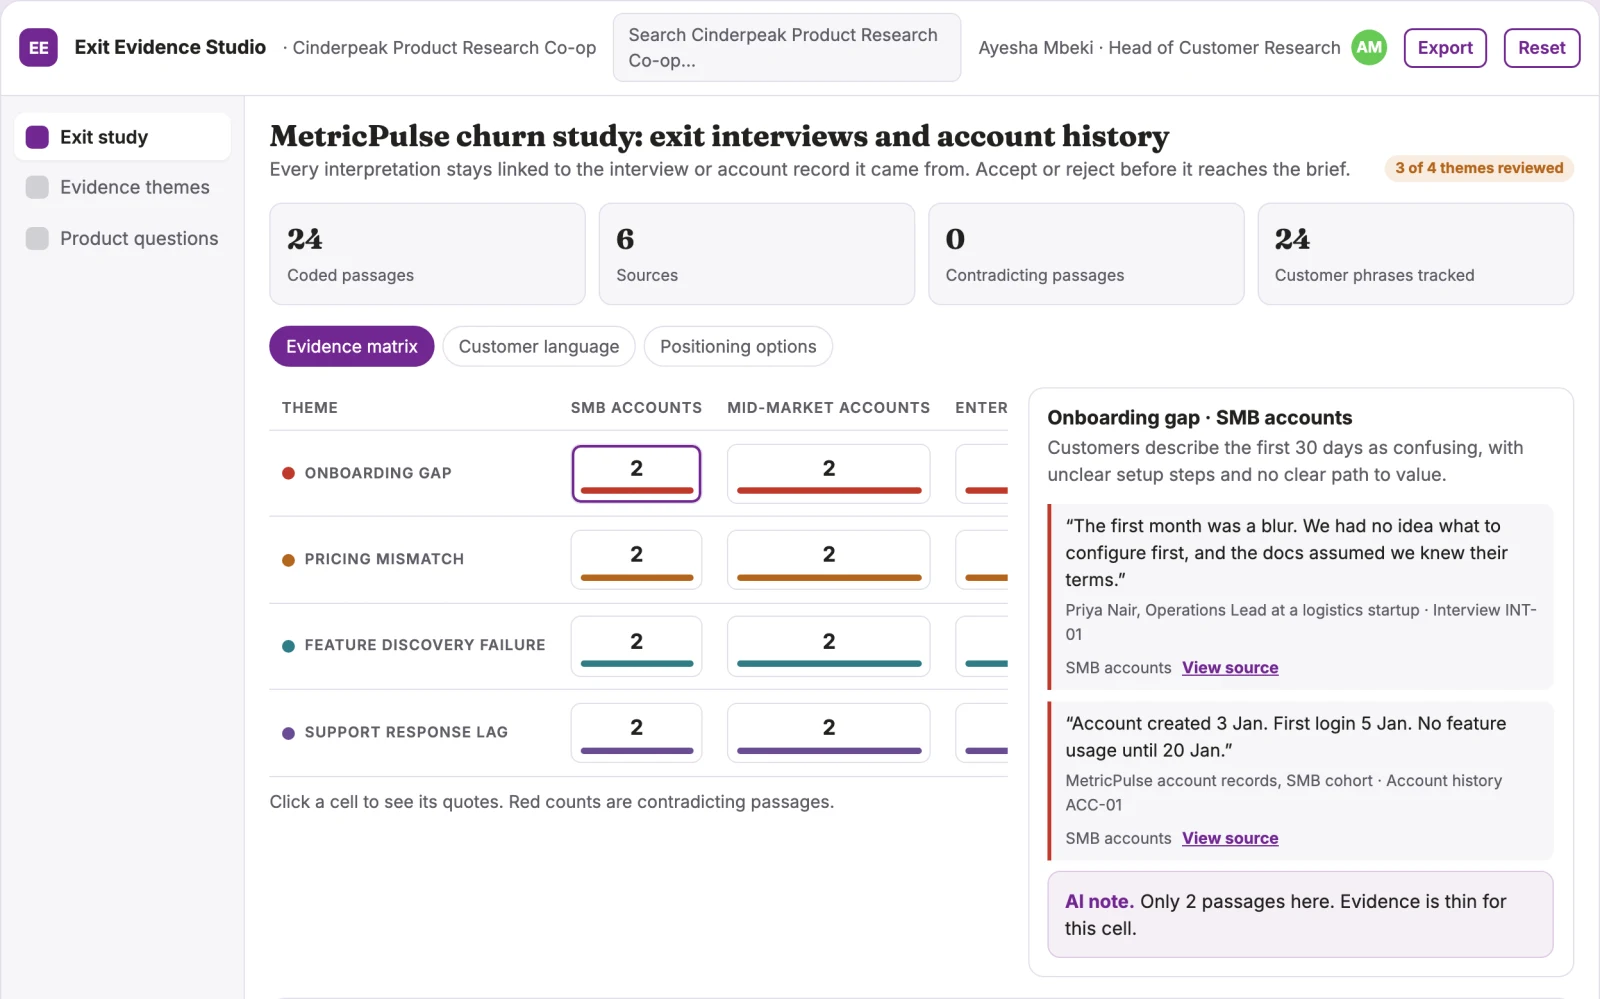1600x999 pixels.
Task: Click the Priya Nair quote passage
Action: [1300, 597]
